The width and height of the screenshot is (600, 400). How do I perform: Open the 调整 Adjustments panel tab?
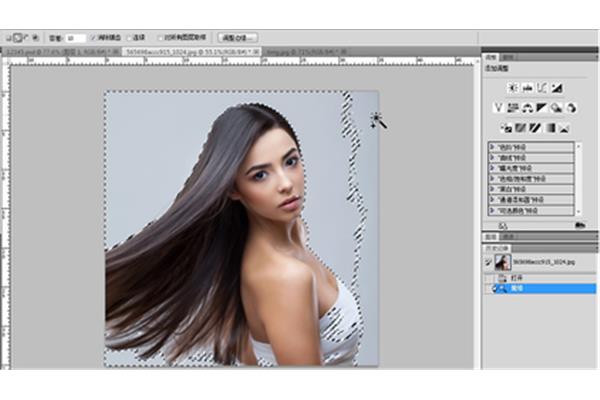pos(491,57)
